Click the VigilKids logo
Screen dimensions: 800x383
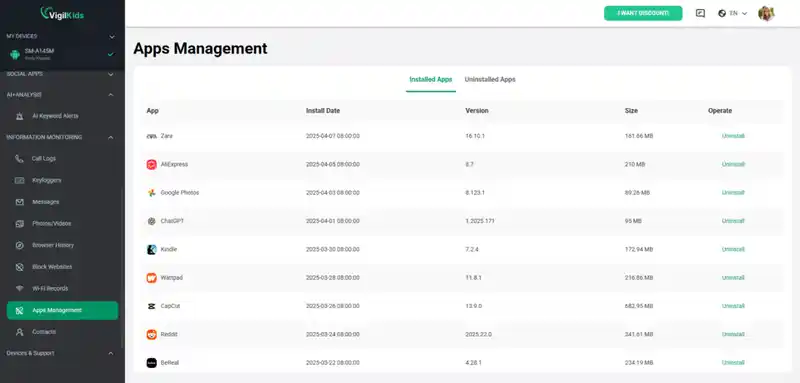(x=62, y=14)
